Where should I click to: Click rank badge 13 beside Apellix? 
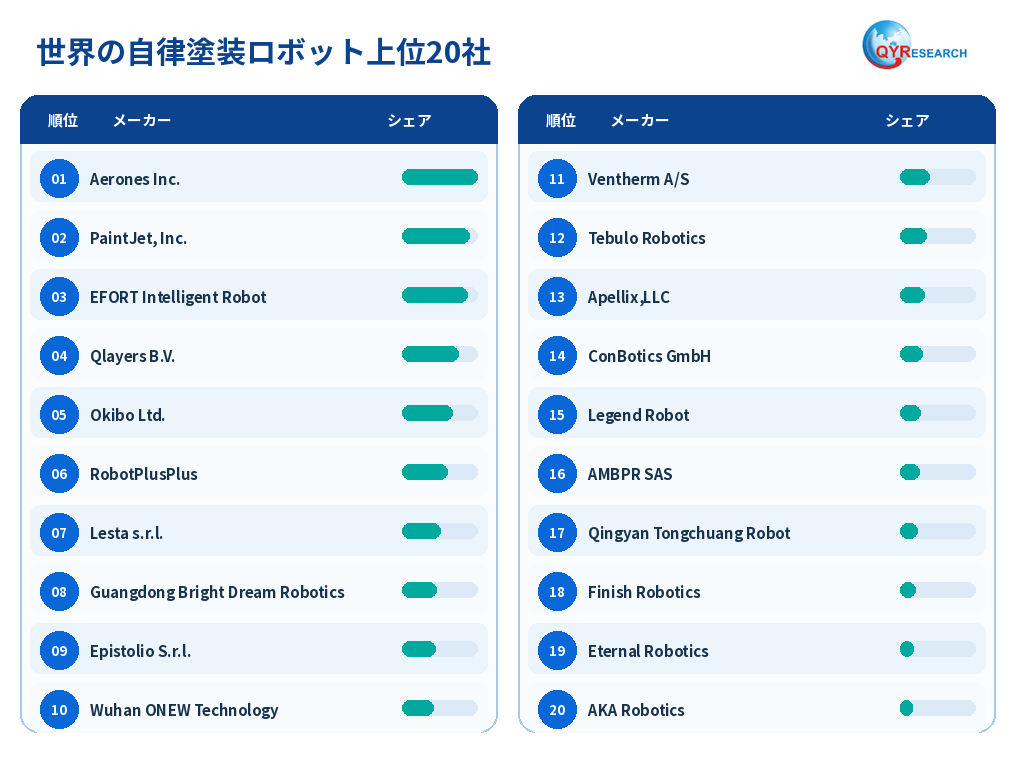pos(557,296)
